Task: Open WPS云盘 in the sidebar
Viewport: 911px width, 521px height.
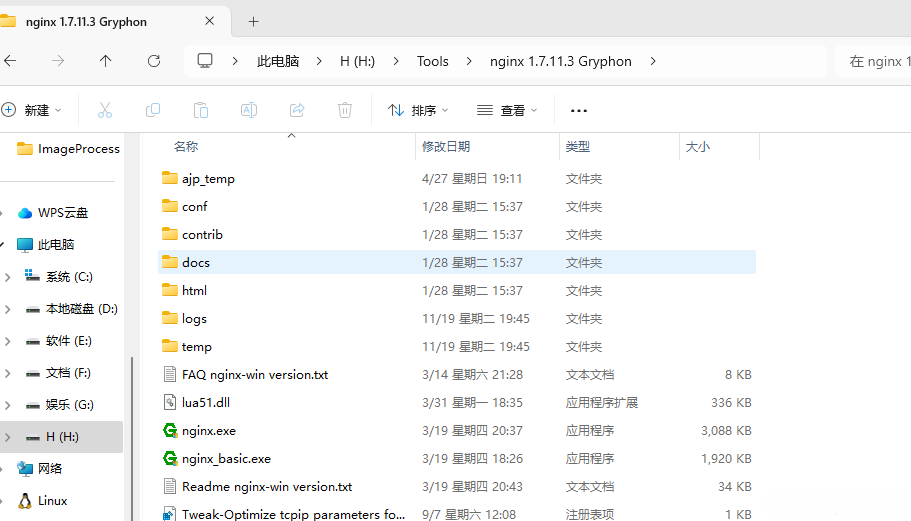Action: coord(53,213)
